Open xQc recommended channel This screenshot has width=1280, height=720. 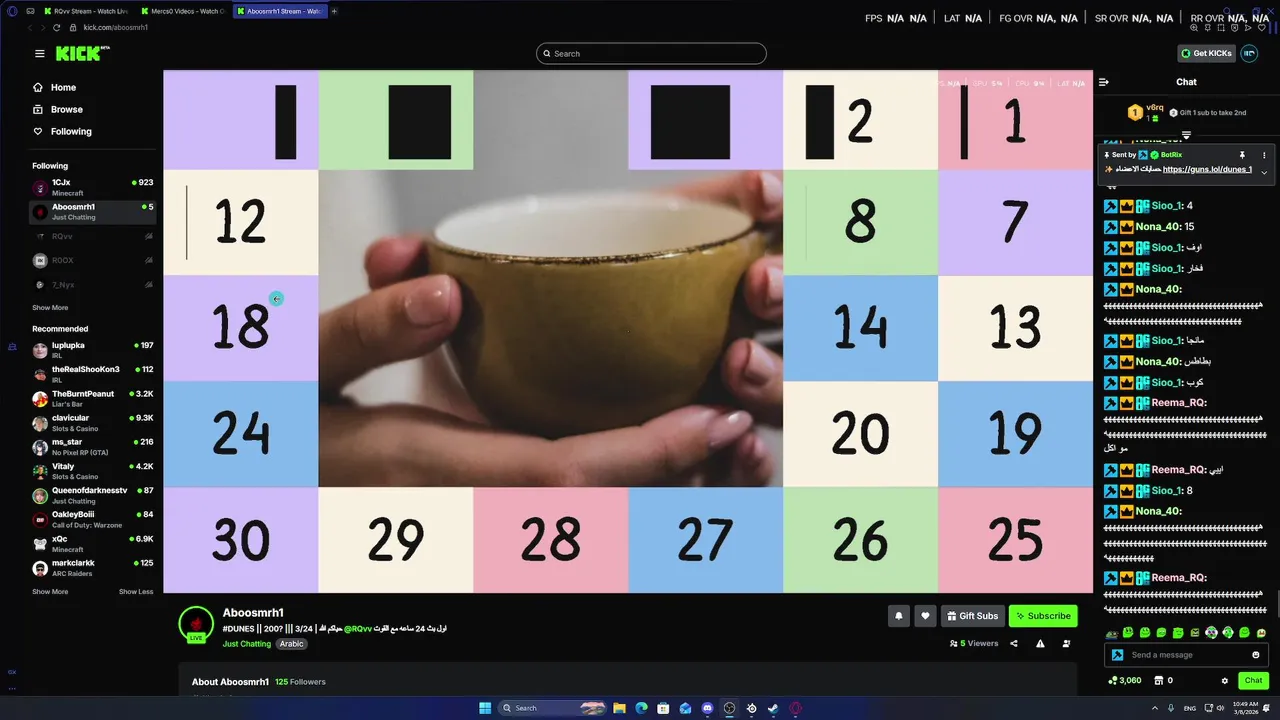pyautogui.click(x=92, y=543)
